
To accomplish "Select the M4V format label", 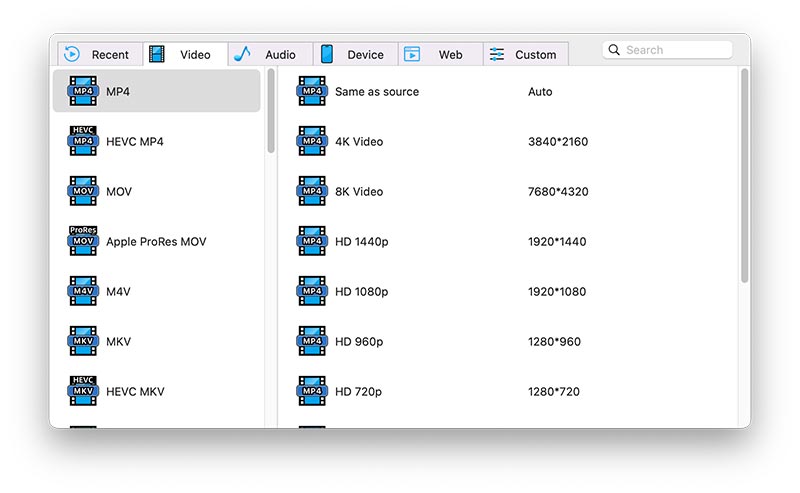I will click(x=118, y=291).
